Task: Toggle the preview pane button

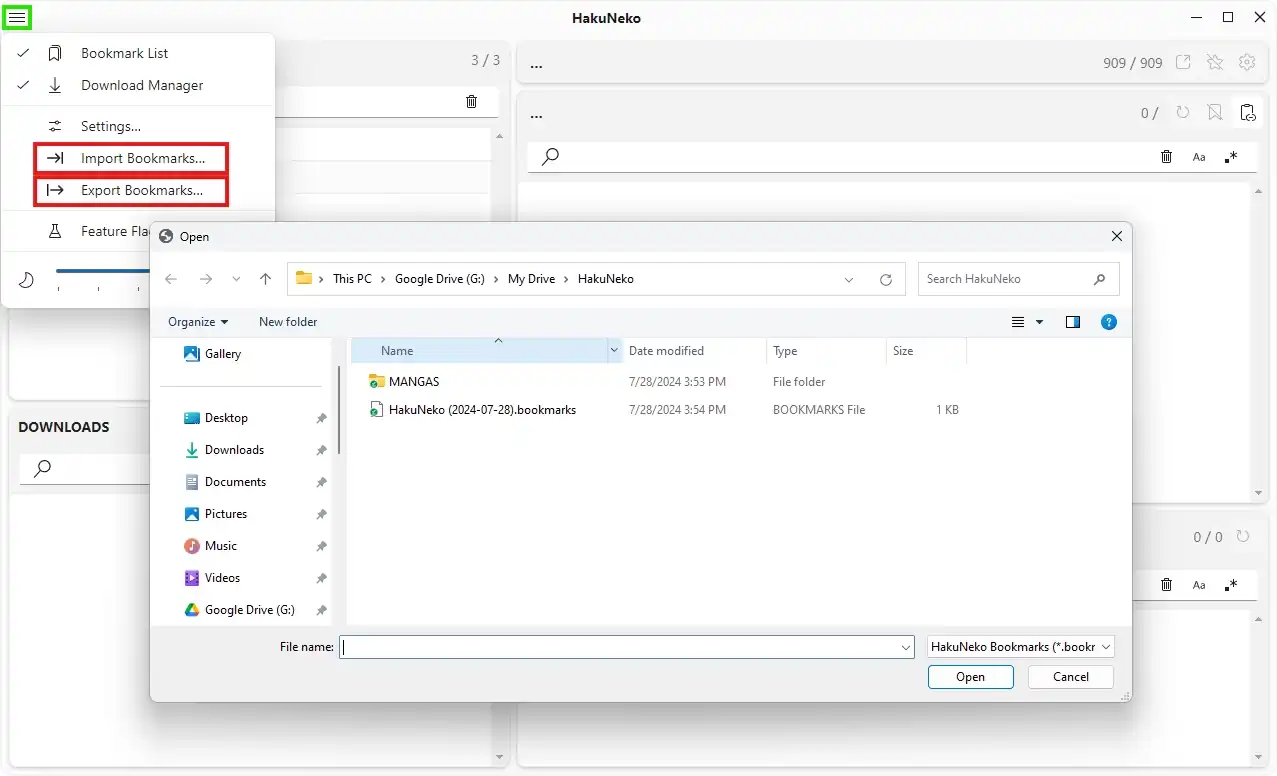Action: click(1073, 322)
